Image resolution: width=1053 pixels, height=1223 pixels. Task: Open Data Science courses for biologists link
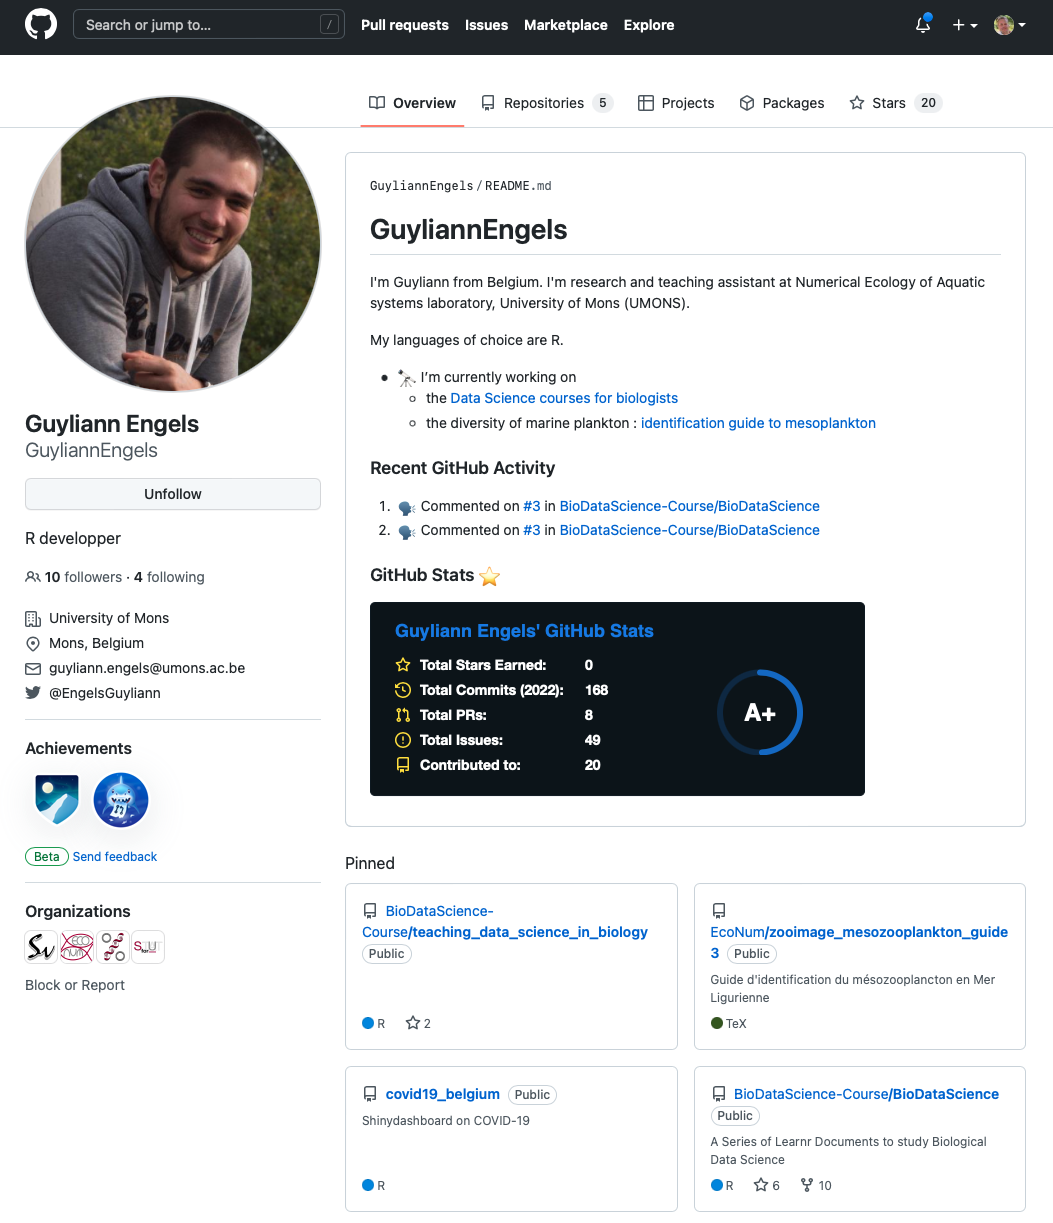(x=564, y=398)
